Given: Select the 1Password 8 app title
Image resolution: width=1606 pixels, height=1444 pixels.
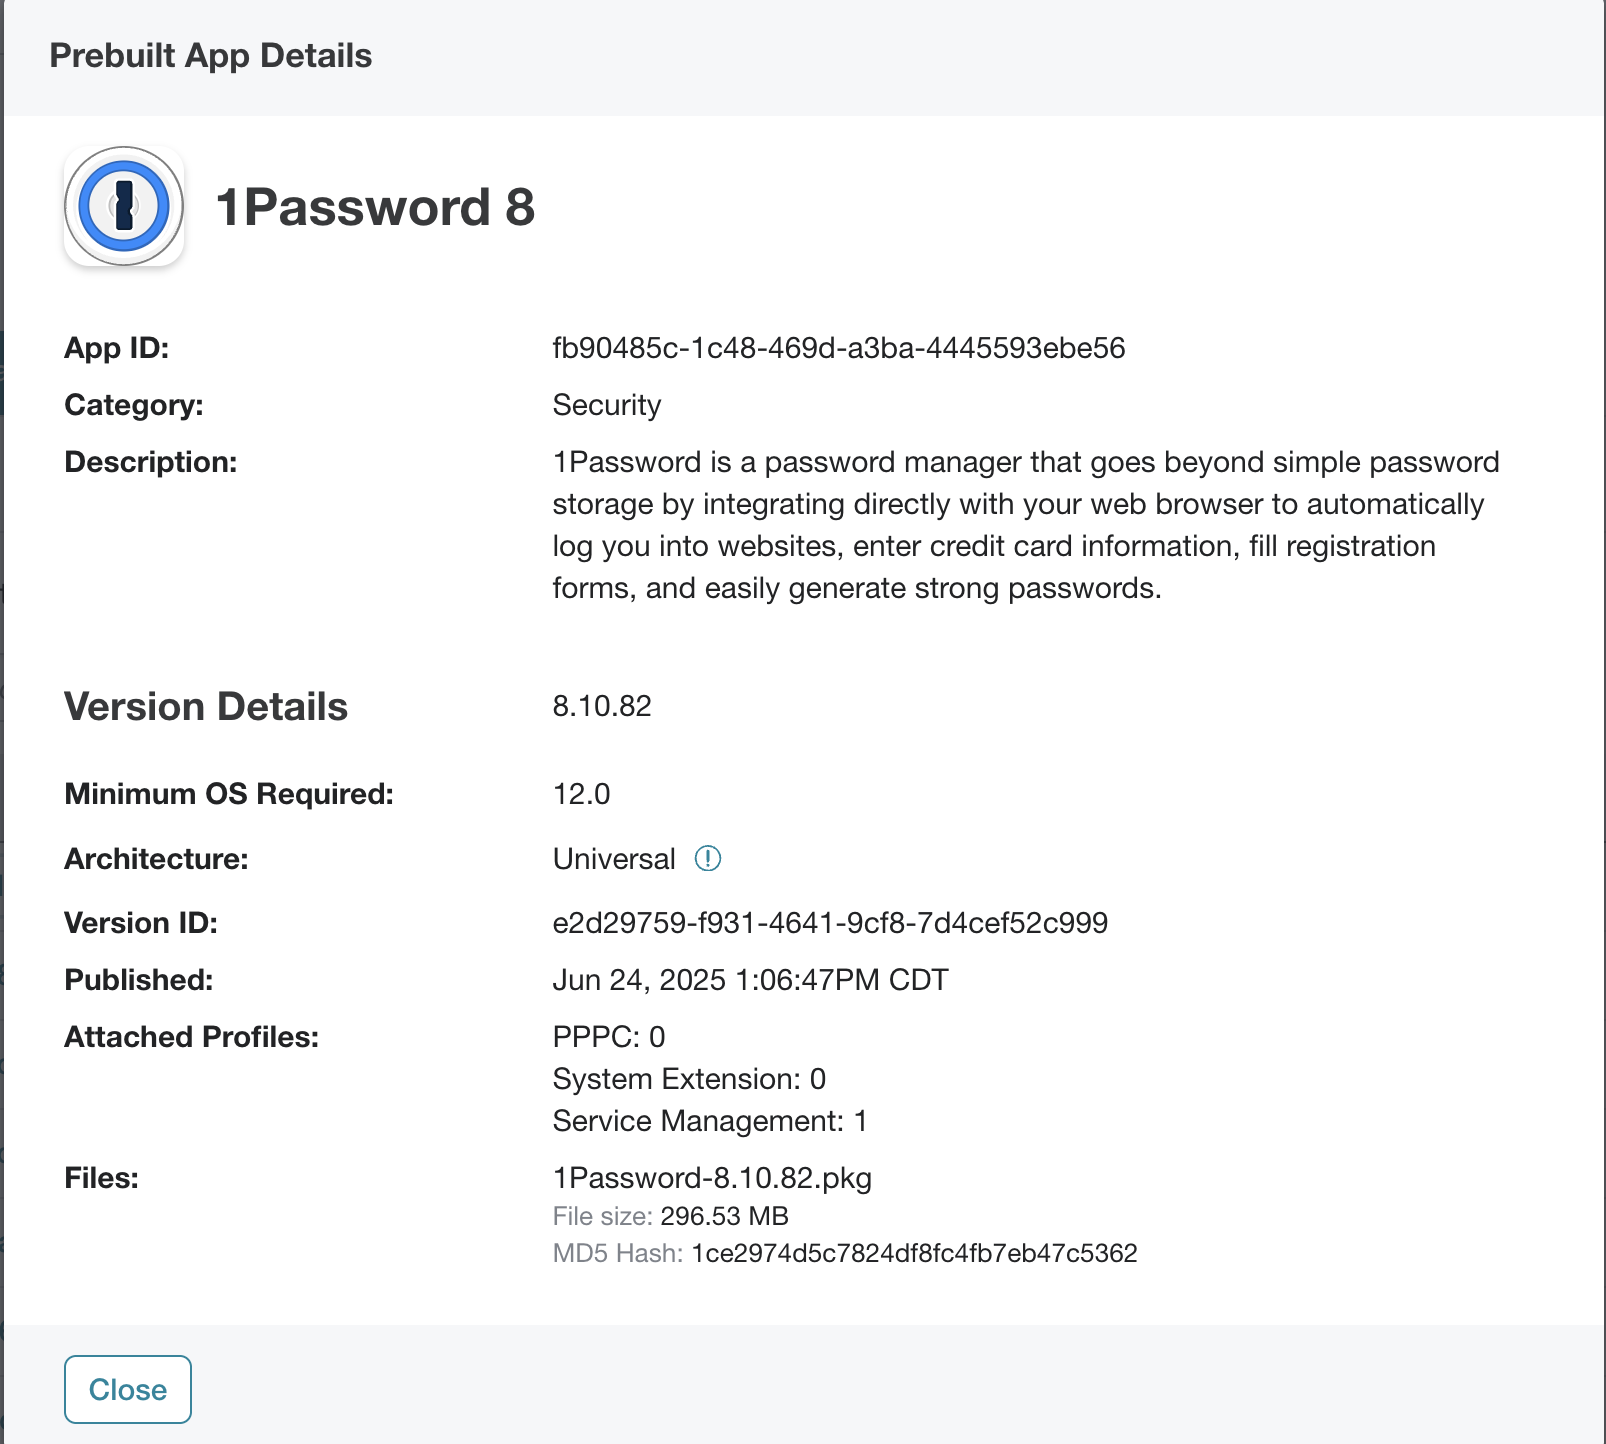Looking at the screenshot, I should tap(376, 207).
